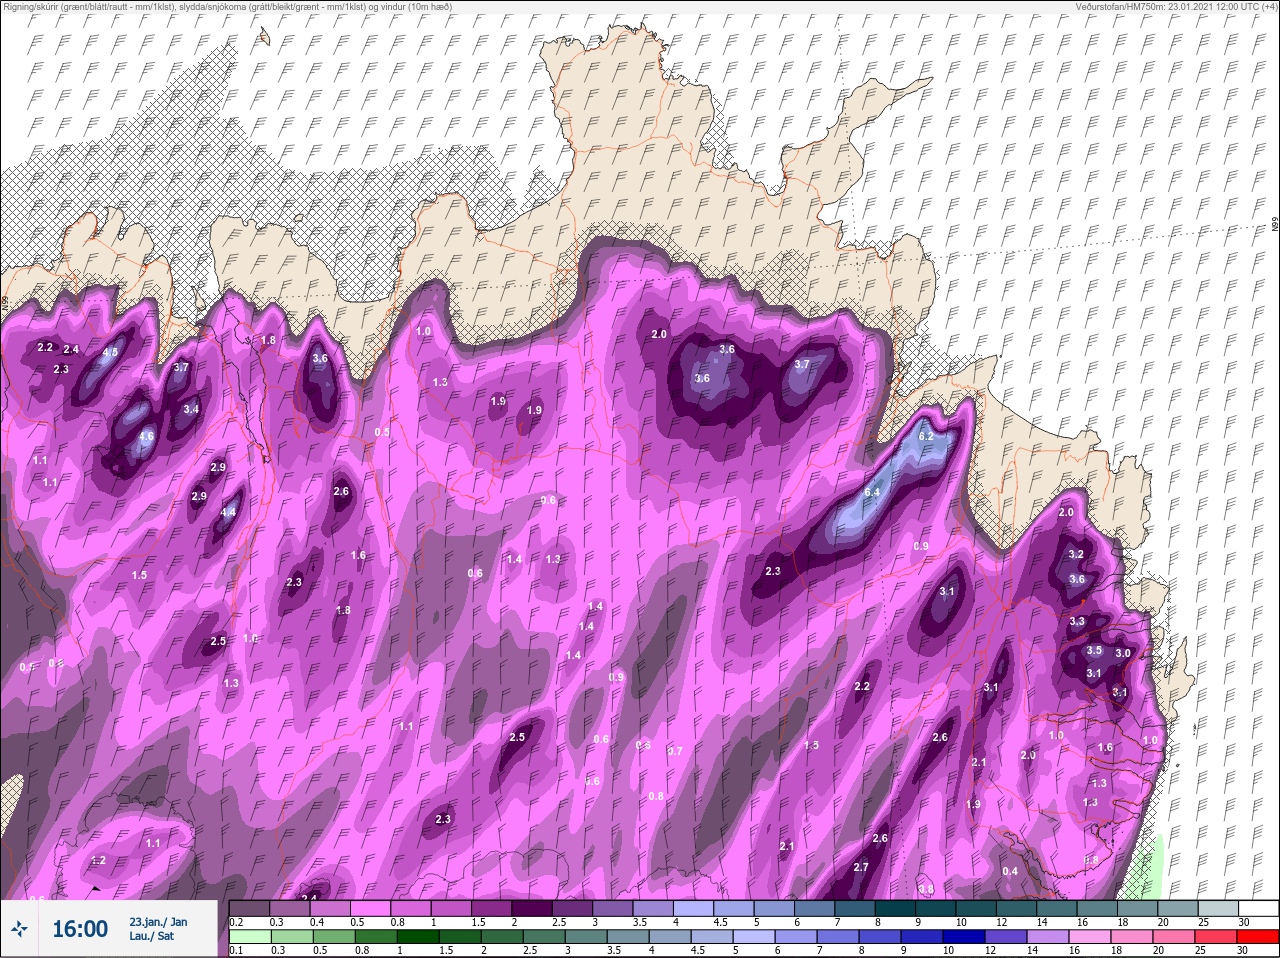Click the 4.5 precipitation value on the map
The height and width of the screenshot is (958, 1280).
click(110, 352)
